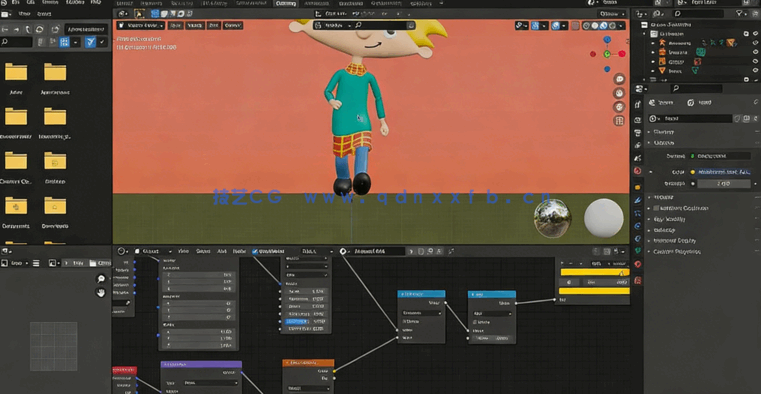Hide the Armature object via eye icon
This screenshot has width=761, height=394.
[x=756, y=43]
